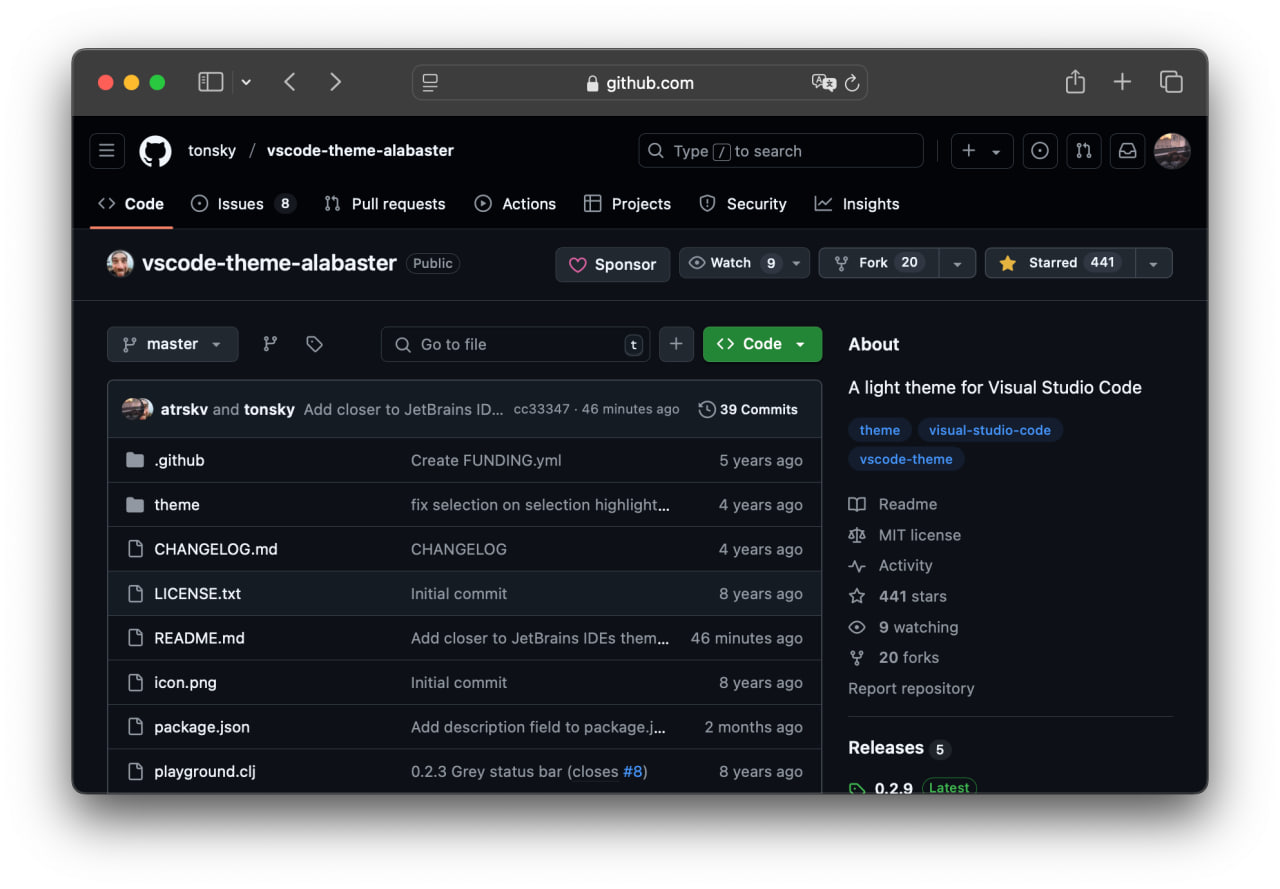Viewport: 1280px width, 889px height.
Task: Click the add file plus button
Action: tap(676, 344)
